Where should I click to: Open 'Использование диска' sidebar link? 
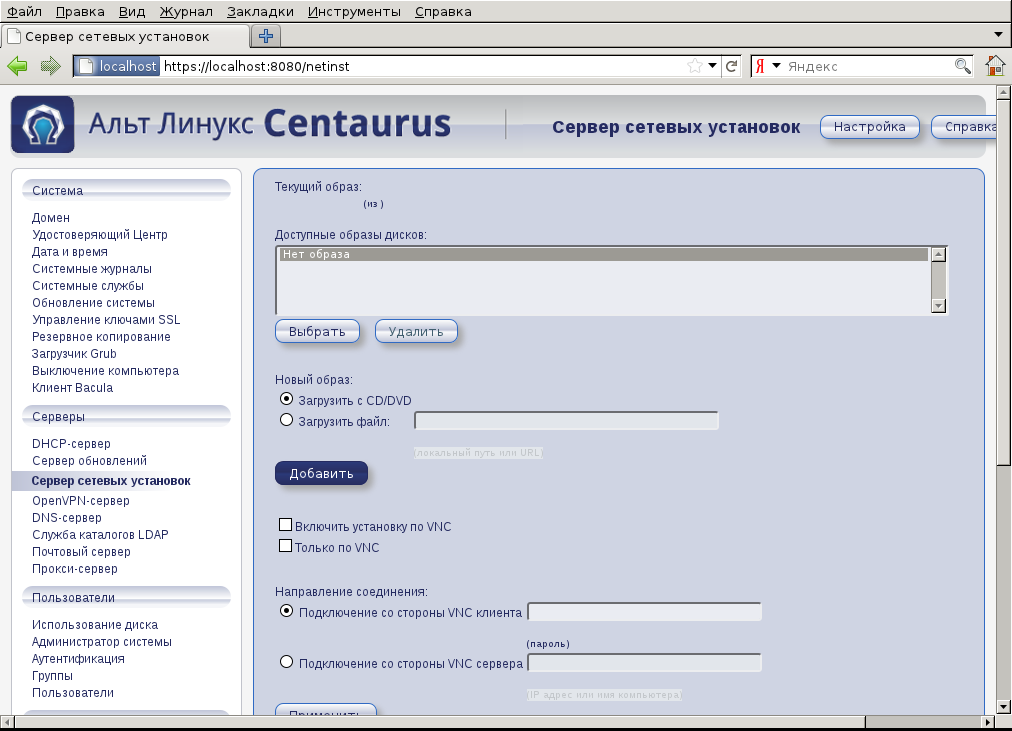95,625
